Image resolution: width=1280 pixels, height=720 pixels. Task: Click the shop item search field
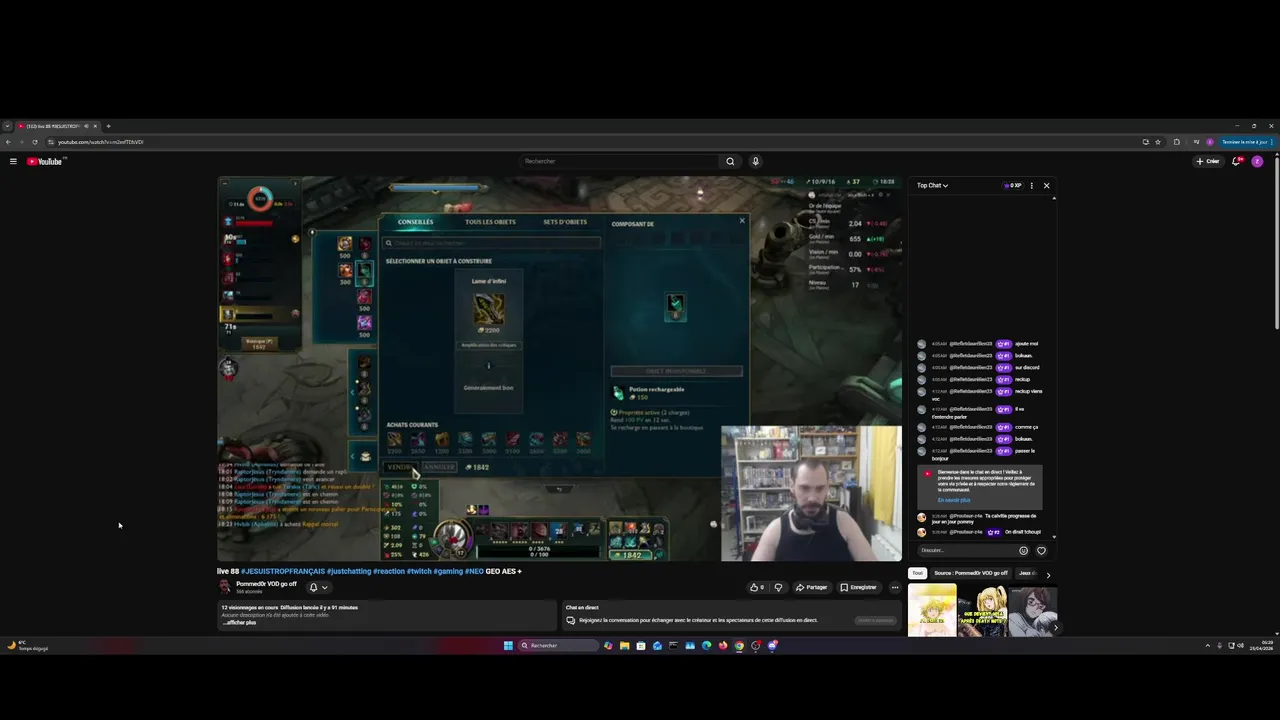pyautogui.click(x=493, y=243)
